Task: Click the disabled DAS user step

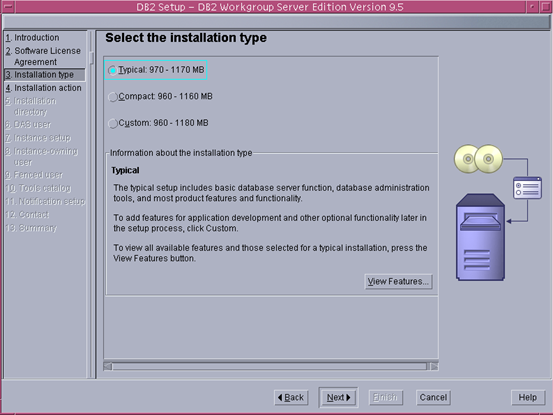Action: coord(28,124)
